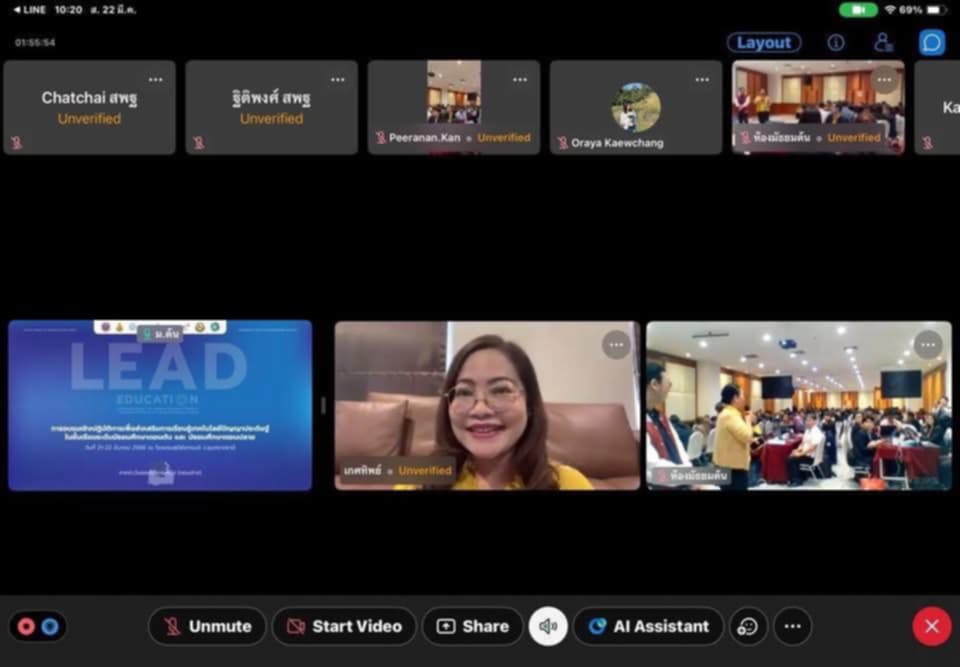
Task: Open the meeting info icon
Action: [x=835, y=43]
